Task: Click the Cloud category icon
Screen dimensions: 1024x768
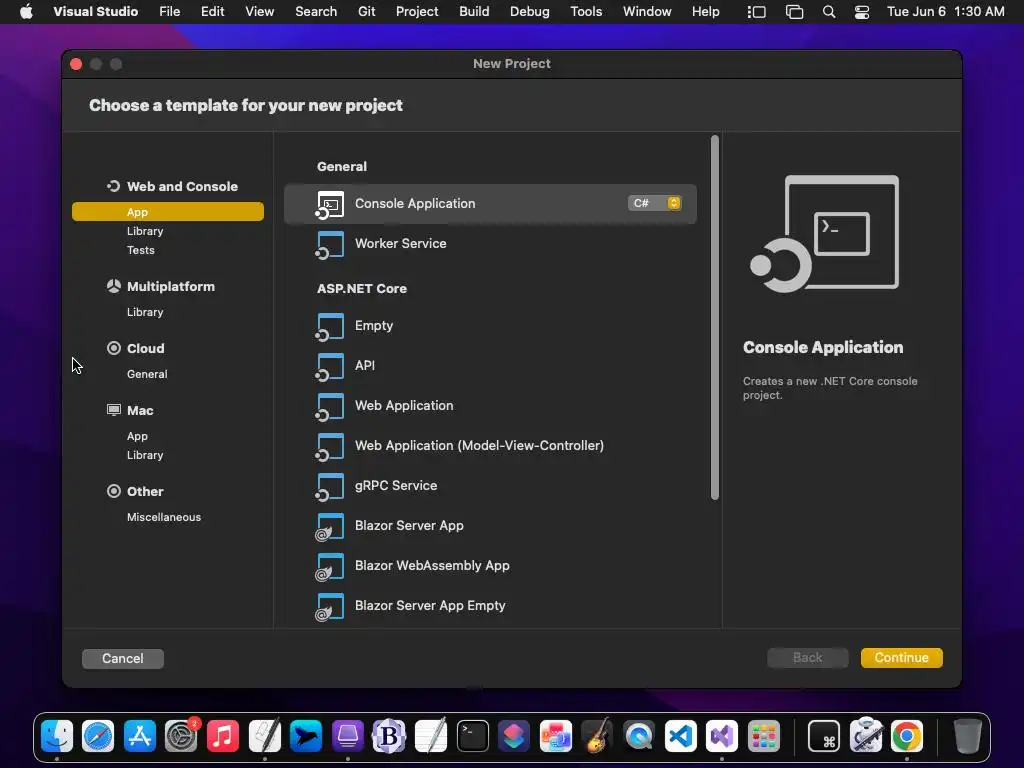Action: pyautogui.click(x=114, y=348)
